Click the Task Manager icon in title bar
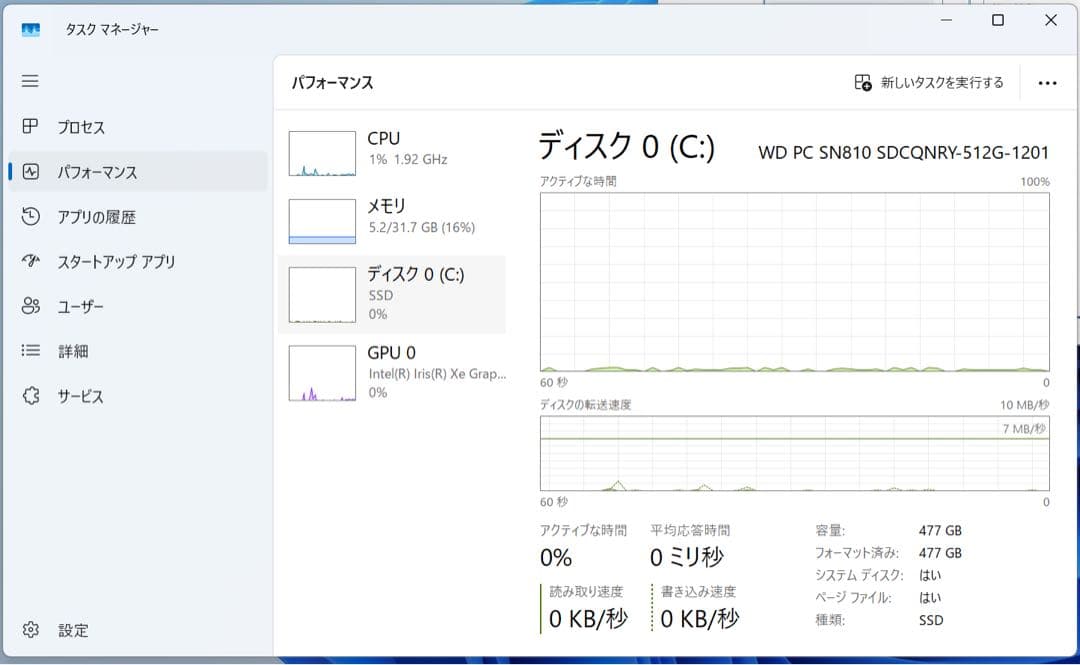 (x=30, y=30)
